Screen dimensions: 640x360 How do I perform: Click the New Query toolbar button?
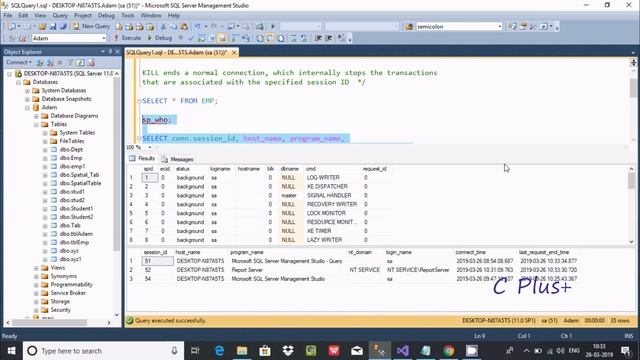(91, 26)
